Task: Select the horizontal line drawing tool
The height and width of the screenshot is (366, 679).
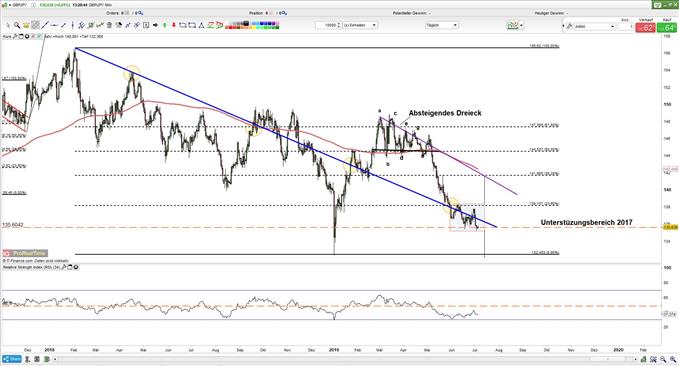Action: (54, 25)
